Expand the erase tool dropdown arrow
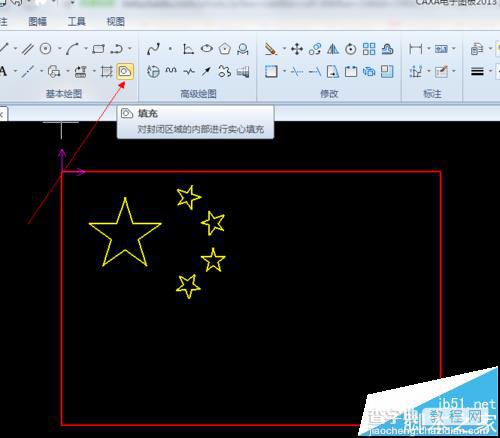Viewport: 500px width, 438px height. tap(284, 49)
